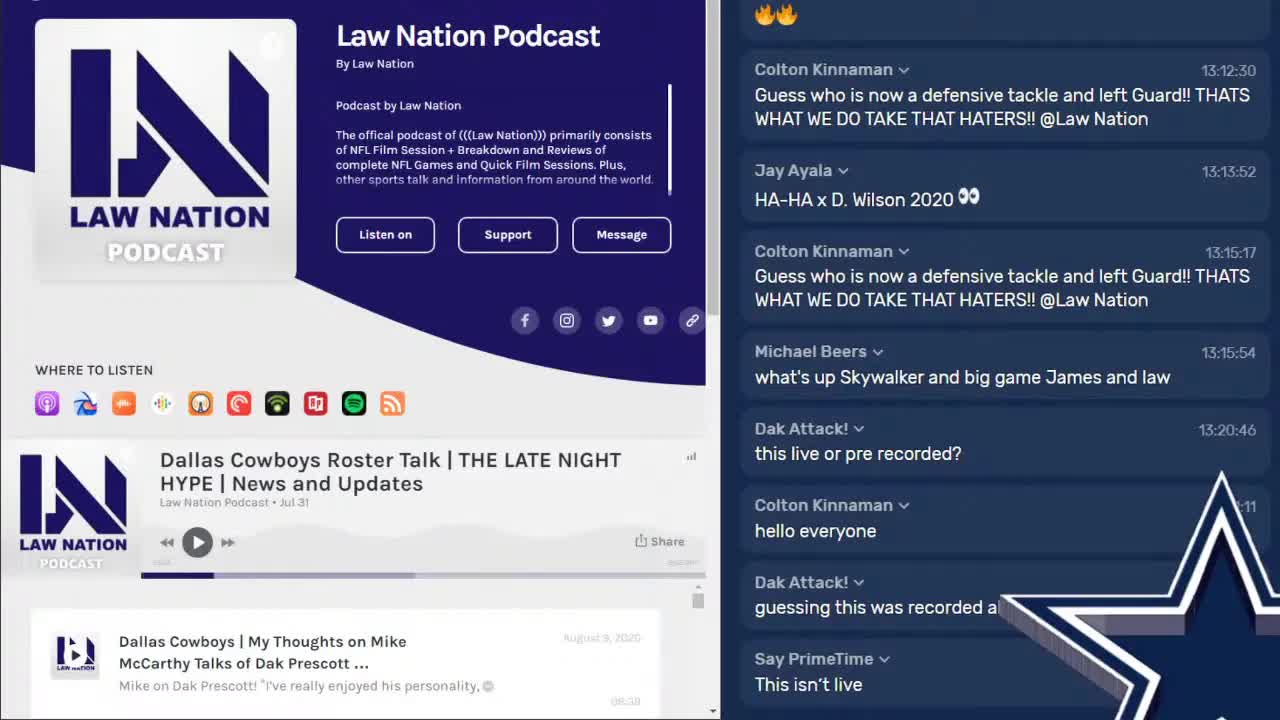Expand Michael Beers' message dropdown
The width and height of the screenshot is (1280, 720).
pos(878,352)
